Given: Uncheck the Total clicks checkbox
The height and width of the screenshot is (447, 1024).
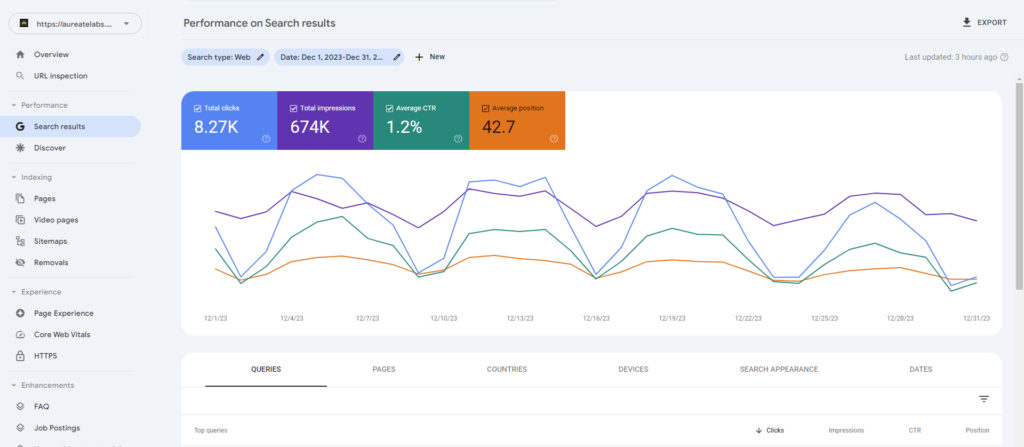Looking at the screenshot, I should (197, 108).
